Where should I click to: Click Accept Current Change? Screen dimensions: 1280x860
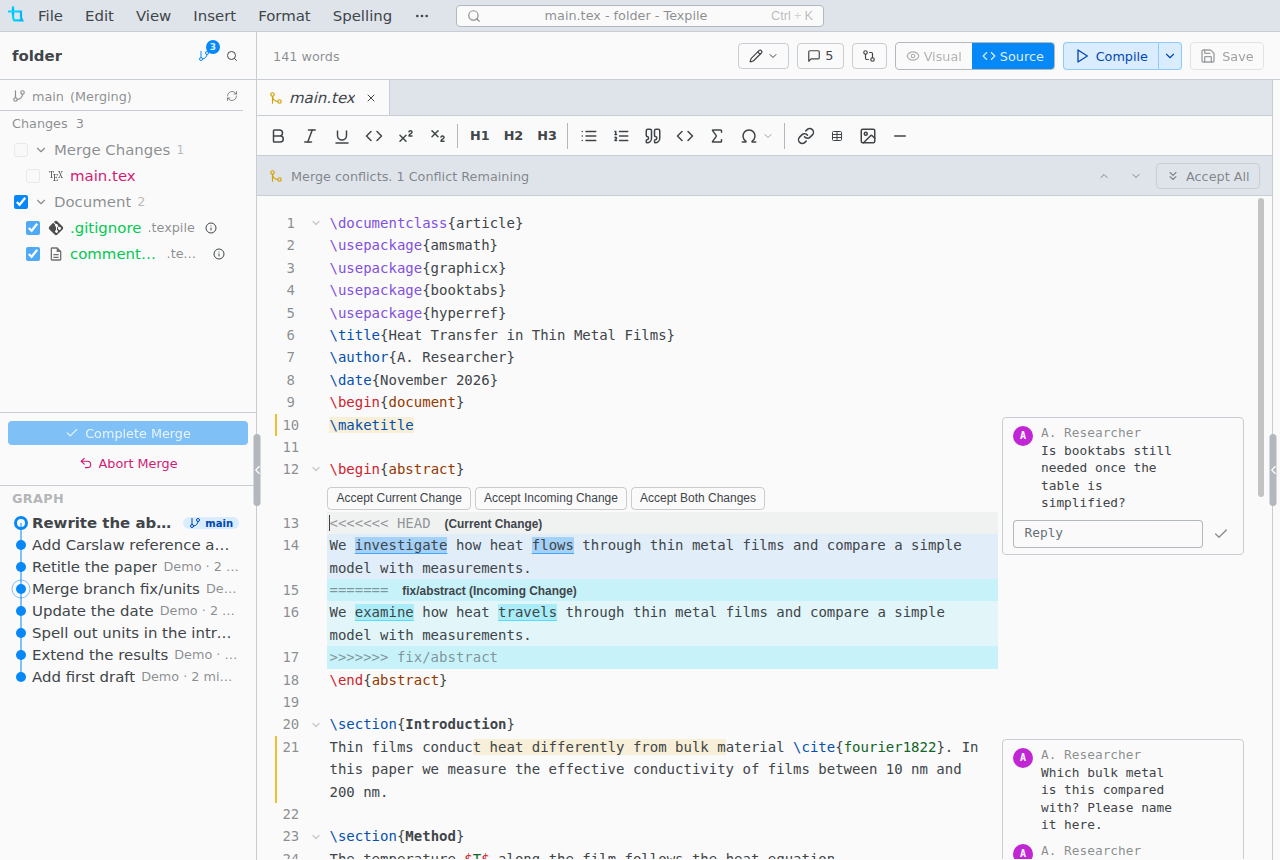coord(399,498)
